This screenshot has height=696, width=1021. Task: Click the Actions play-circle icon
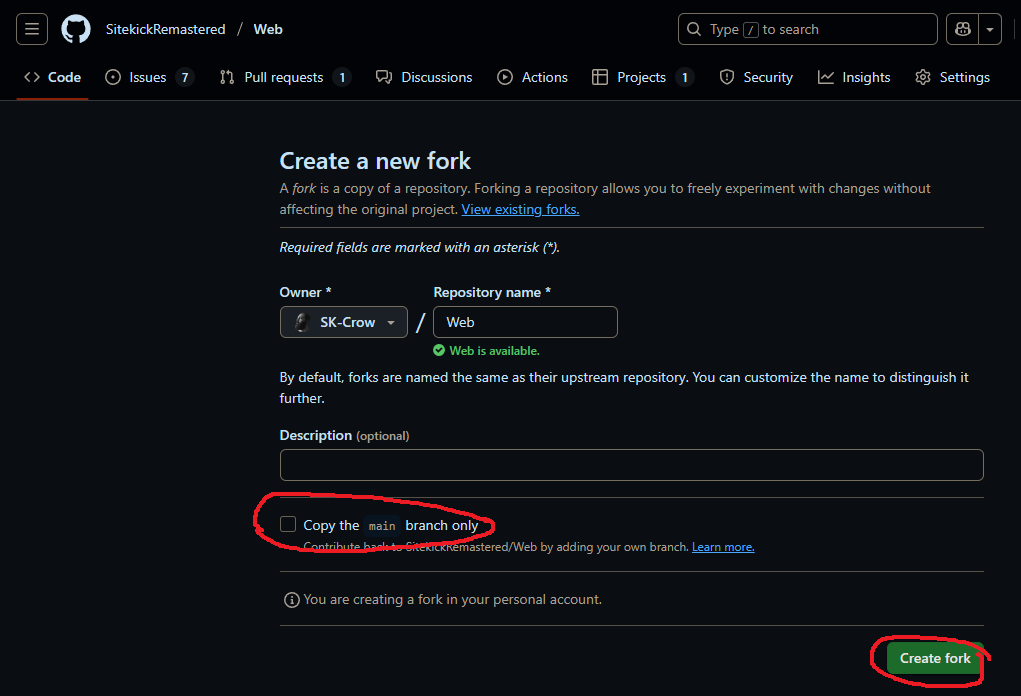(x=505, y=77)
